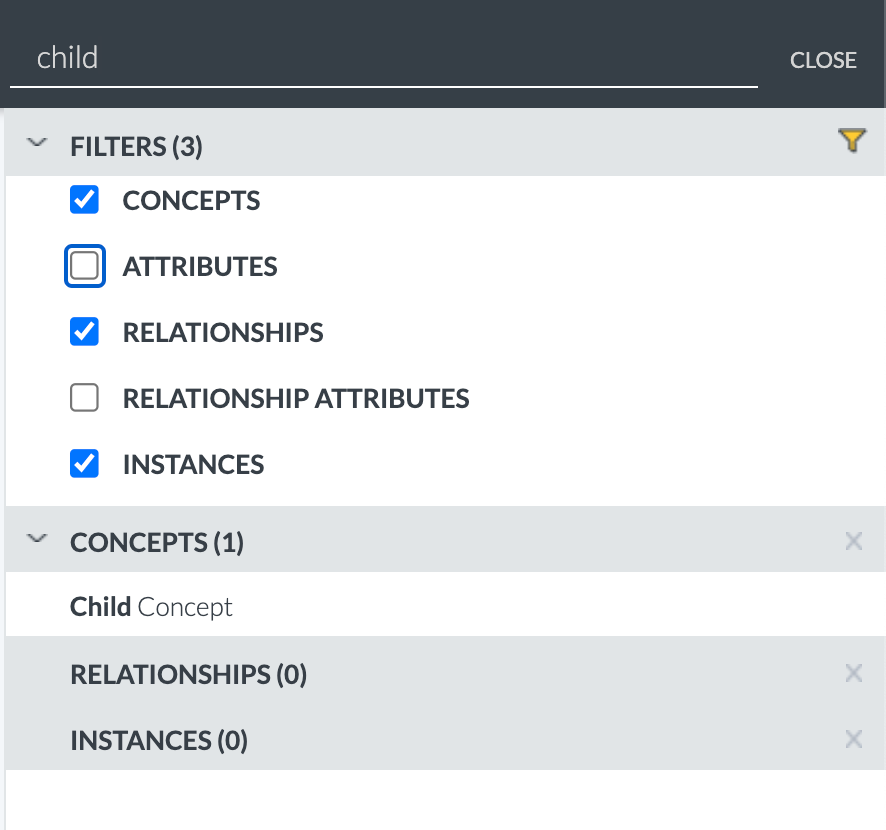
Task: Uncheck the Relationships filter checkbox
Action: (84, 332)
